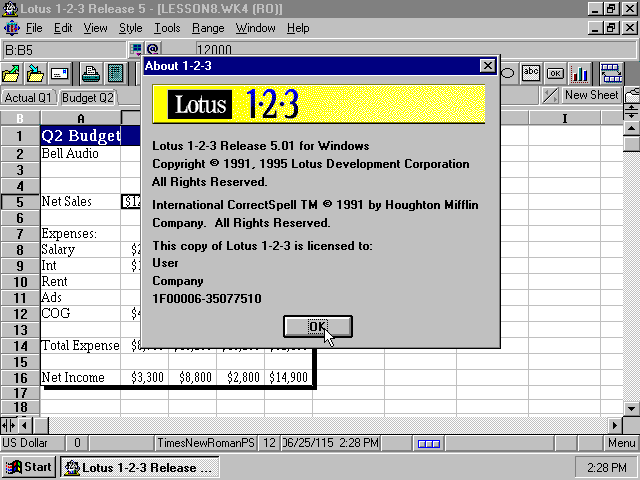The image size is (640, 480).
Task: Close the About 1-2-3 dialog
Action: point(487,66)
